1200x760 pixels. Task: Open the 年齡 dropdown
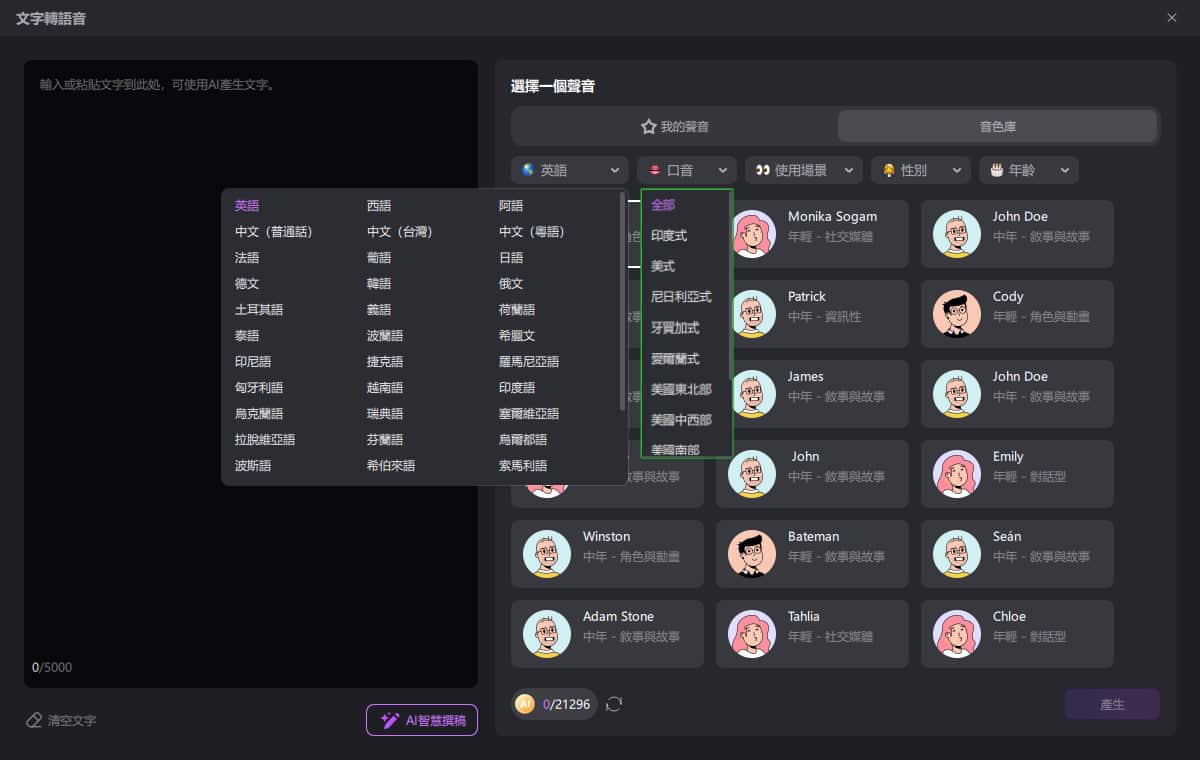(x=1028, y=170)
